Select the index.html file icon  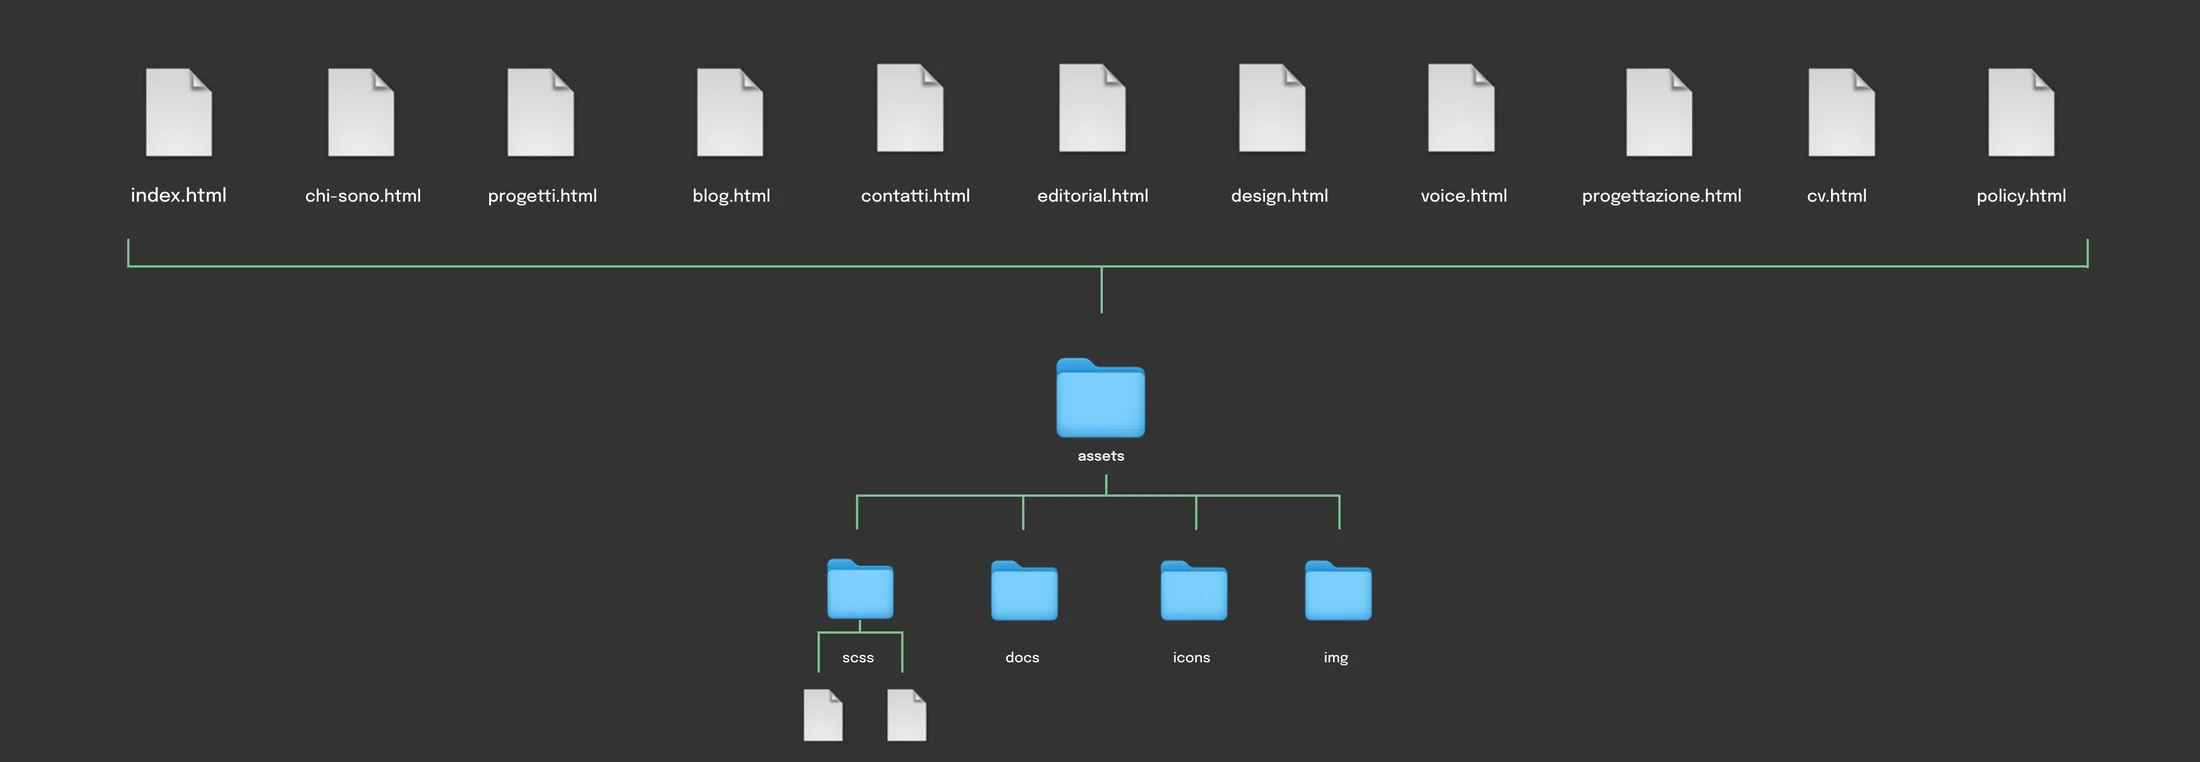tap(179, 113)
